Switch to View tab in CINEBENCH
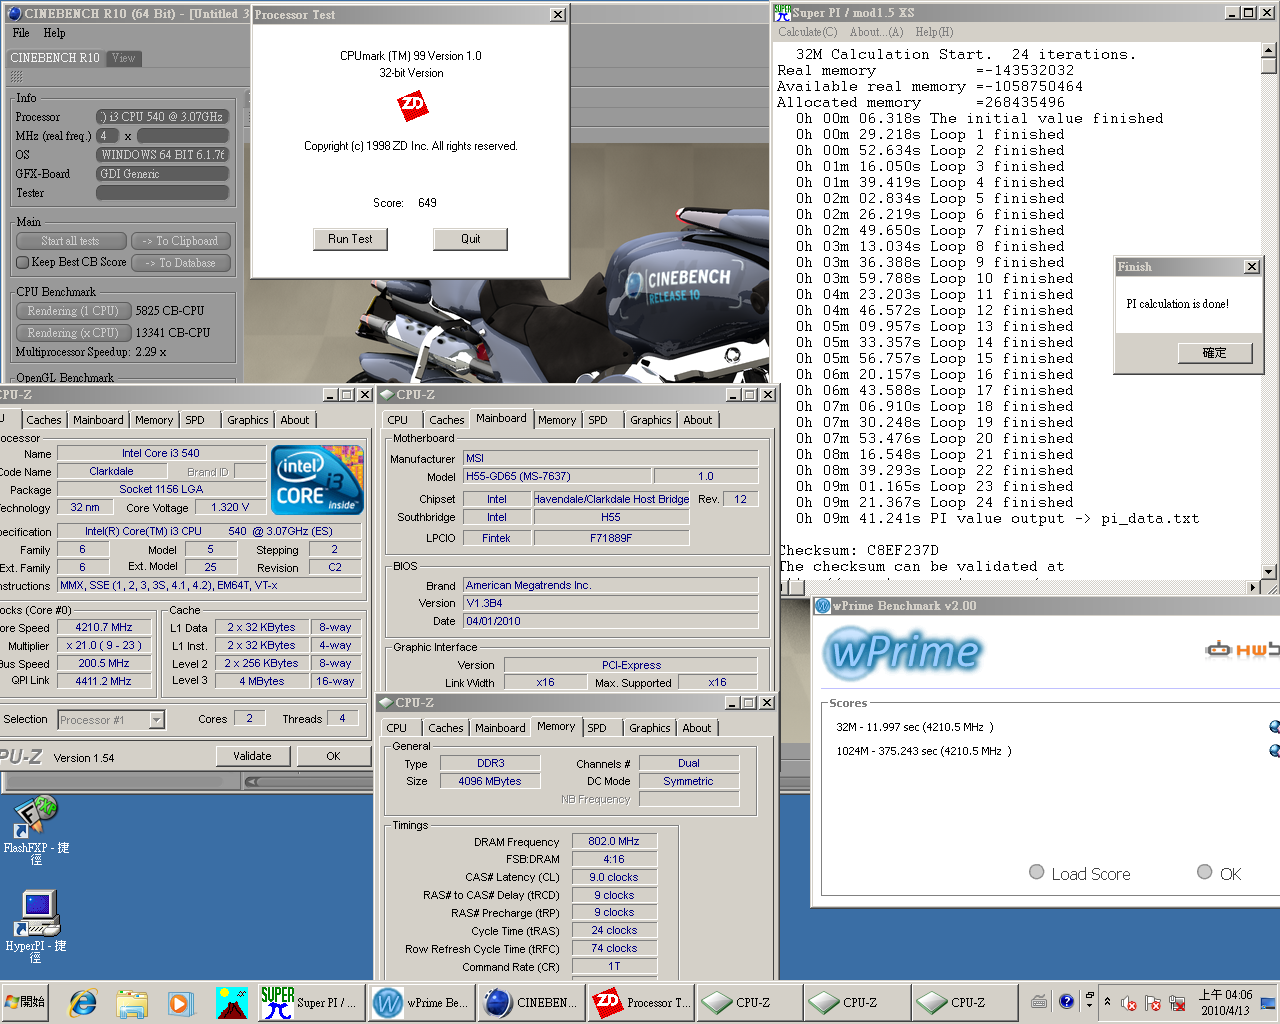The image size is (1280, 1024). (x=124, y=58)
